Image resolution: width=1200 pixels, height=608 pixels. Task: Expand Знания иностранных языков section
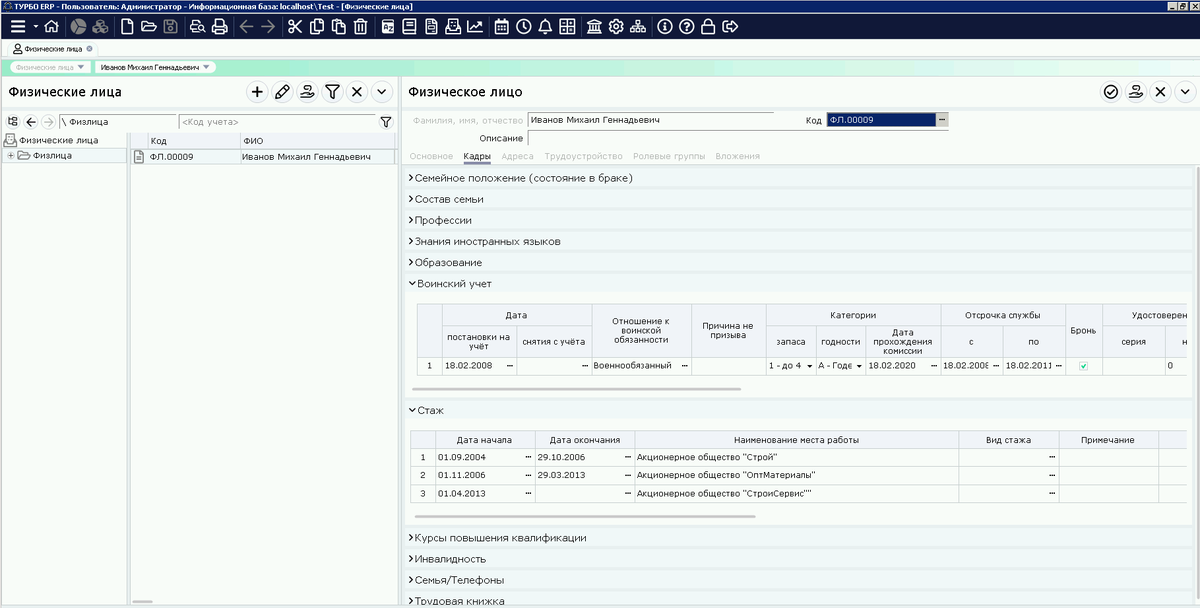(x=411, y=241)
